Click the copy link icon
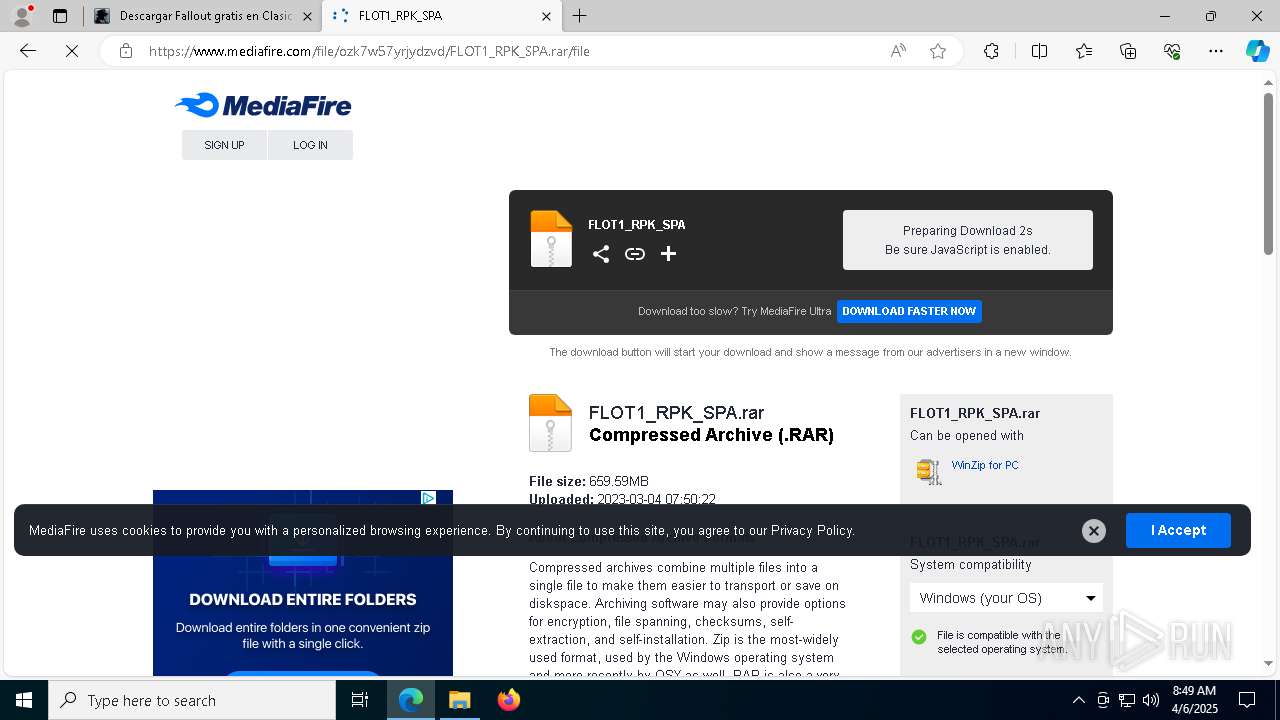 click(635, 254)
